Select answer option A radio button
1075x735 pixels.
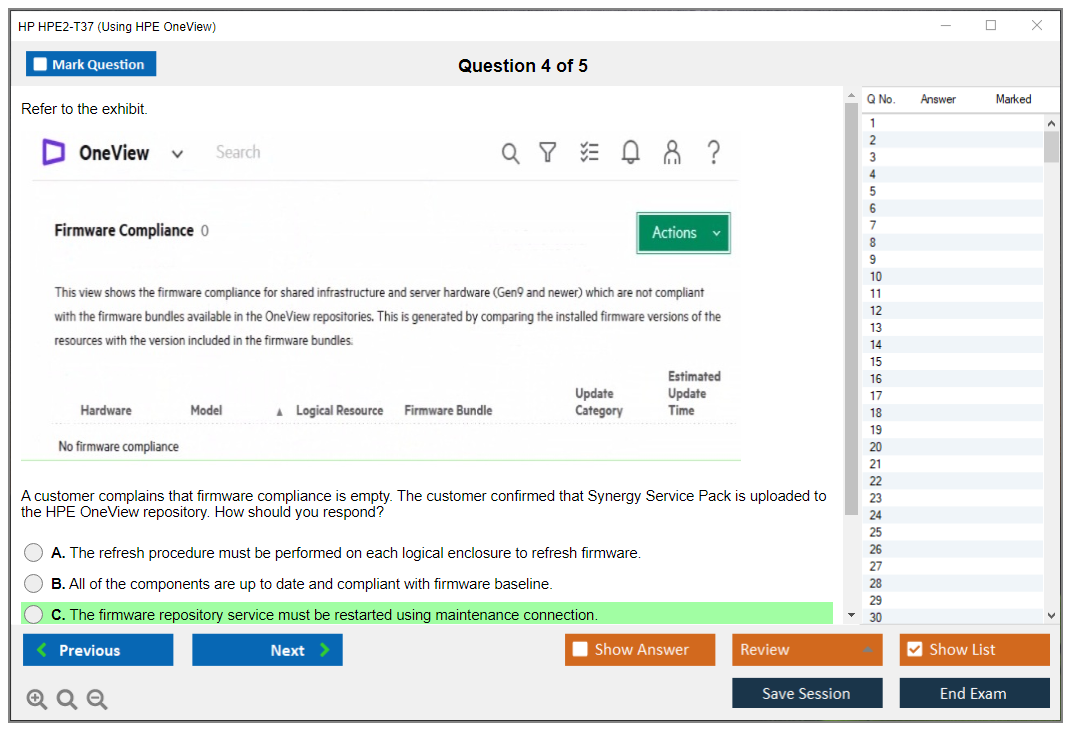point(34,553)
